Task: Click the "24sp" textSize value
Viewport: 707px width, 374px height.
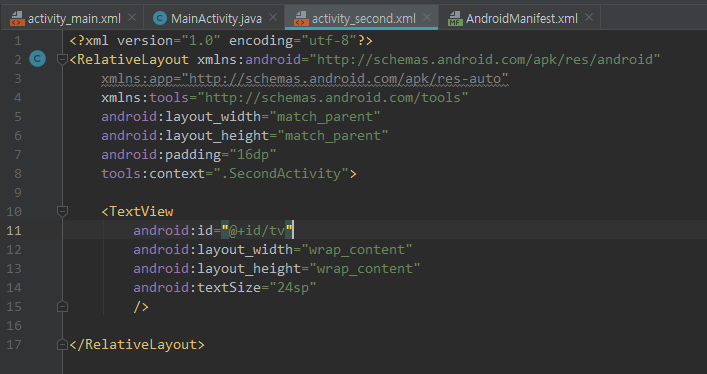Action: tap(293, 287)
